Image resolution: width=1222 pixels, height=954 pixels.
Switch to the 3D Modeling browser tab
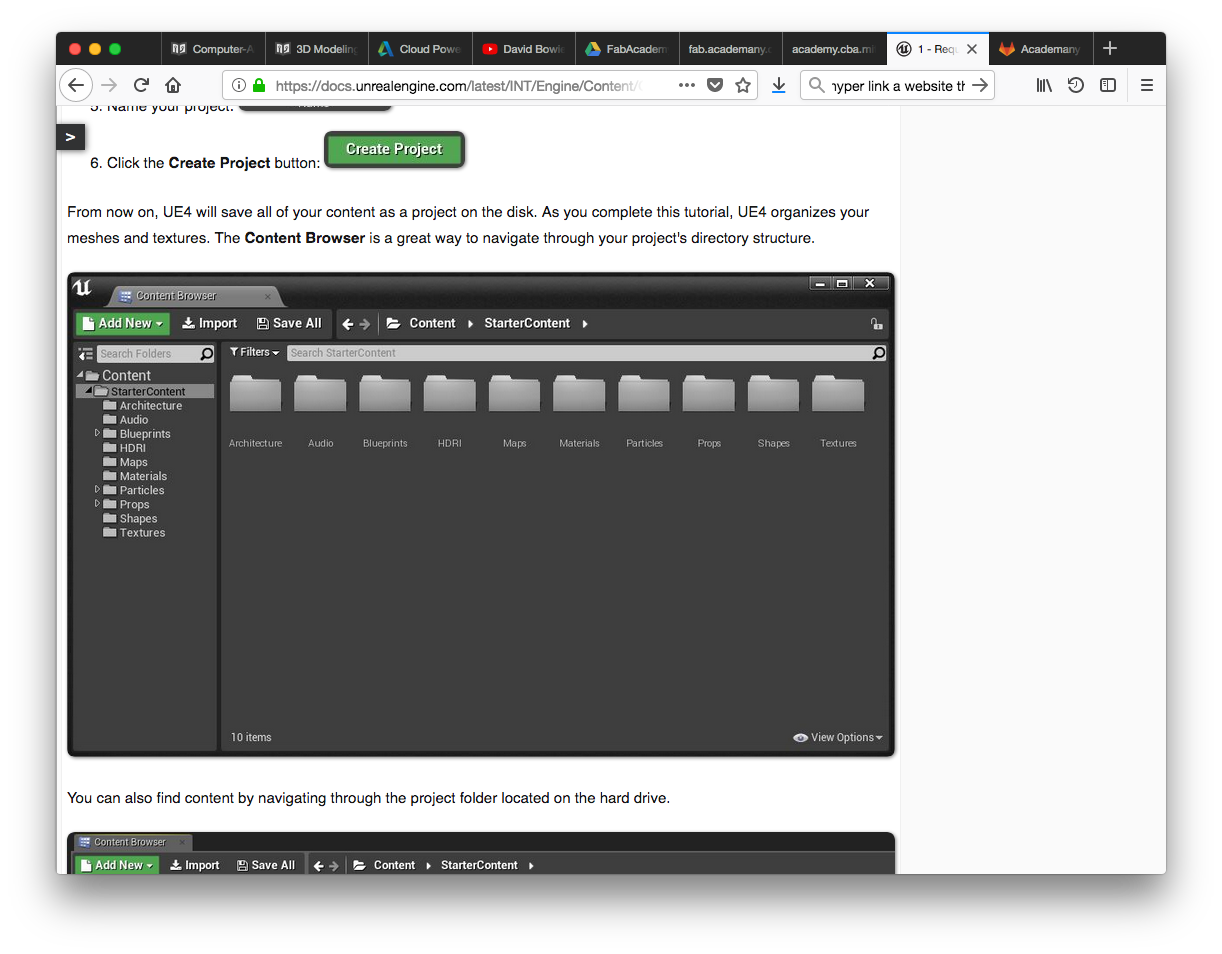tap(316, 49)
